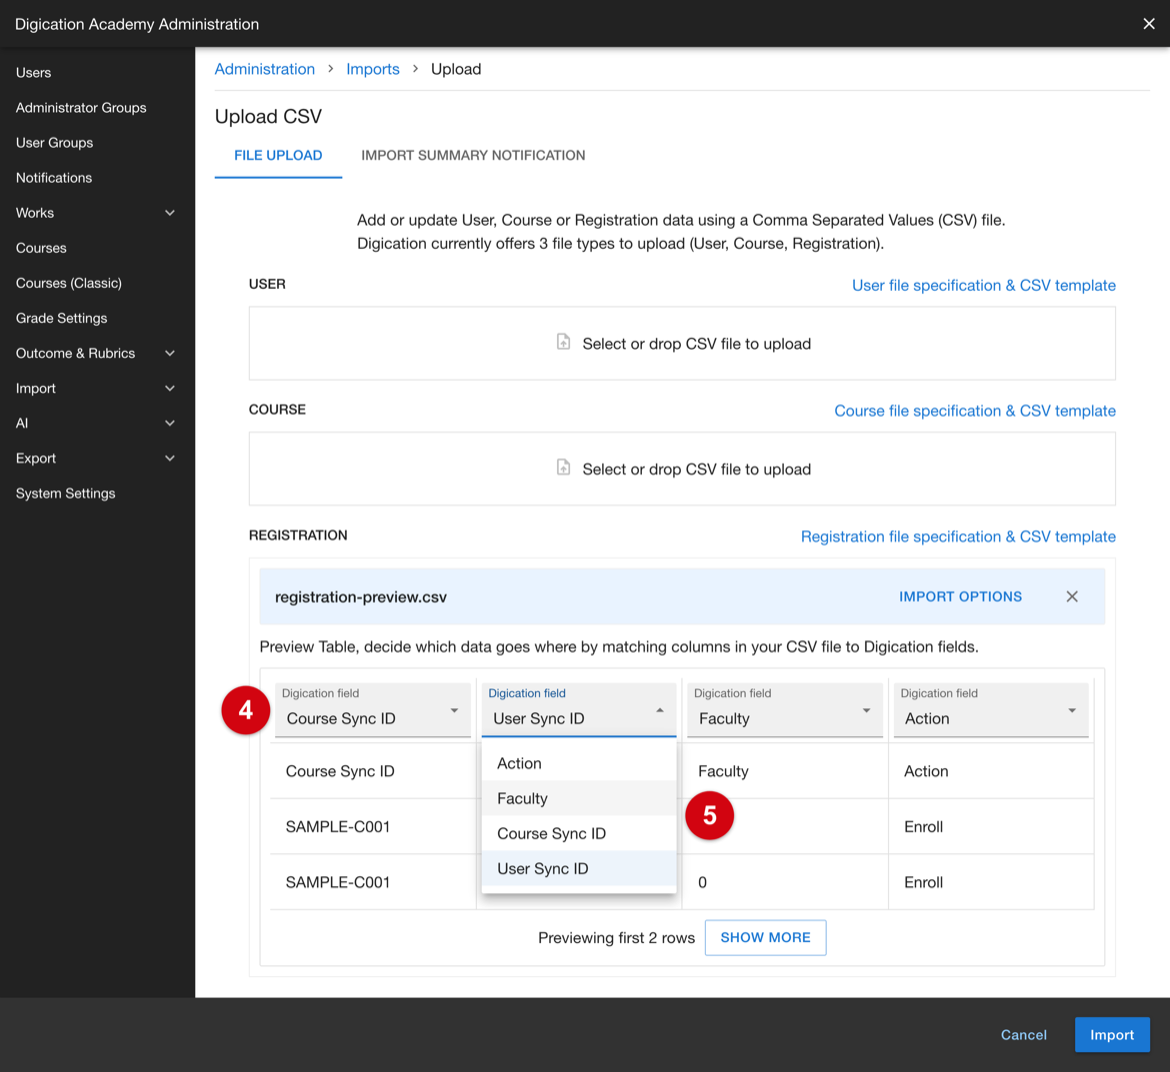The height and width of the screenshot is (1072, 1170).
Task: Click the Action header cell in the preview table
Action: tap(991, 771)
